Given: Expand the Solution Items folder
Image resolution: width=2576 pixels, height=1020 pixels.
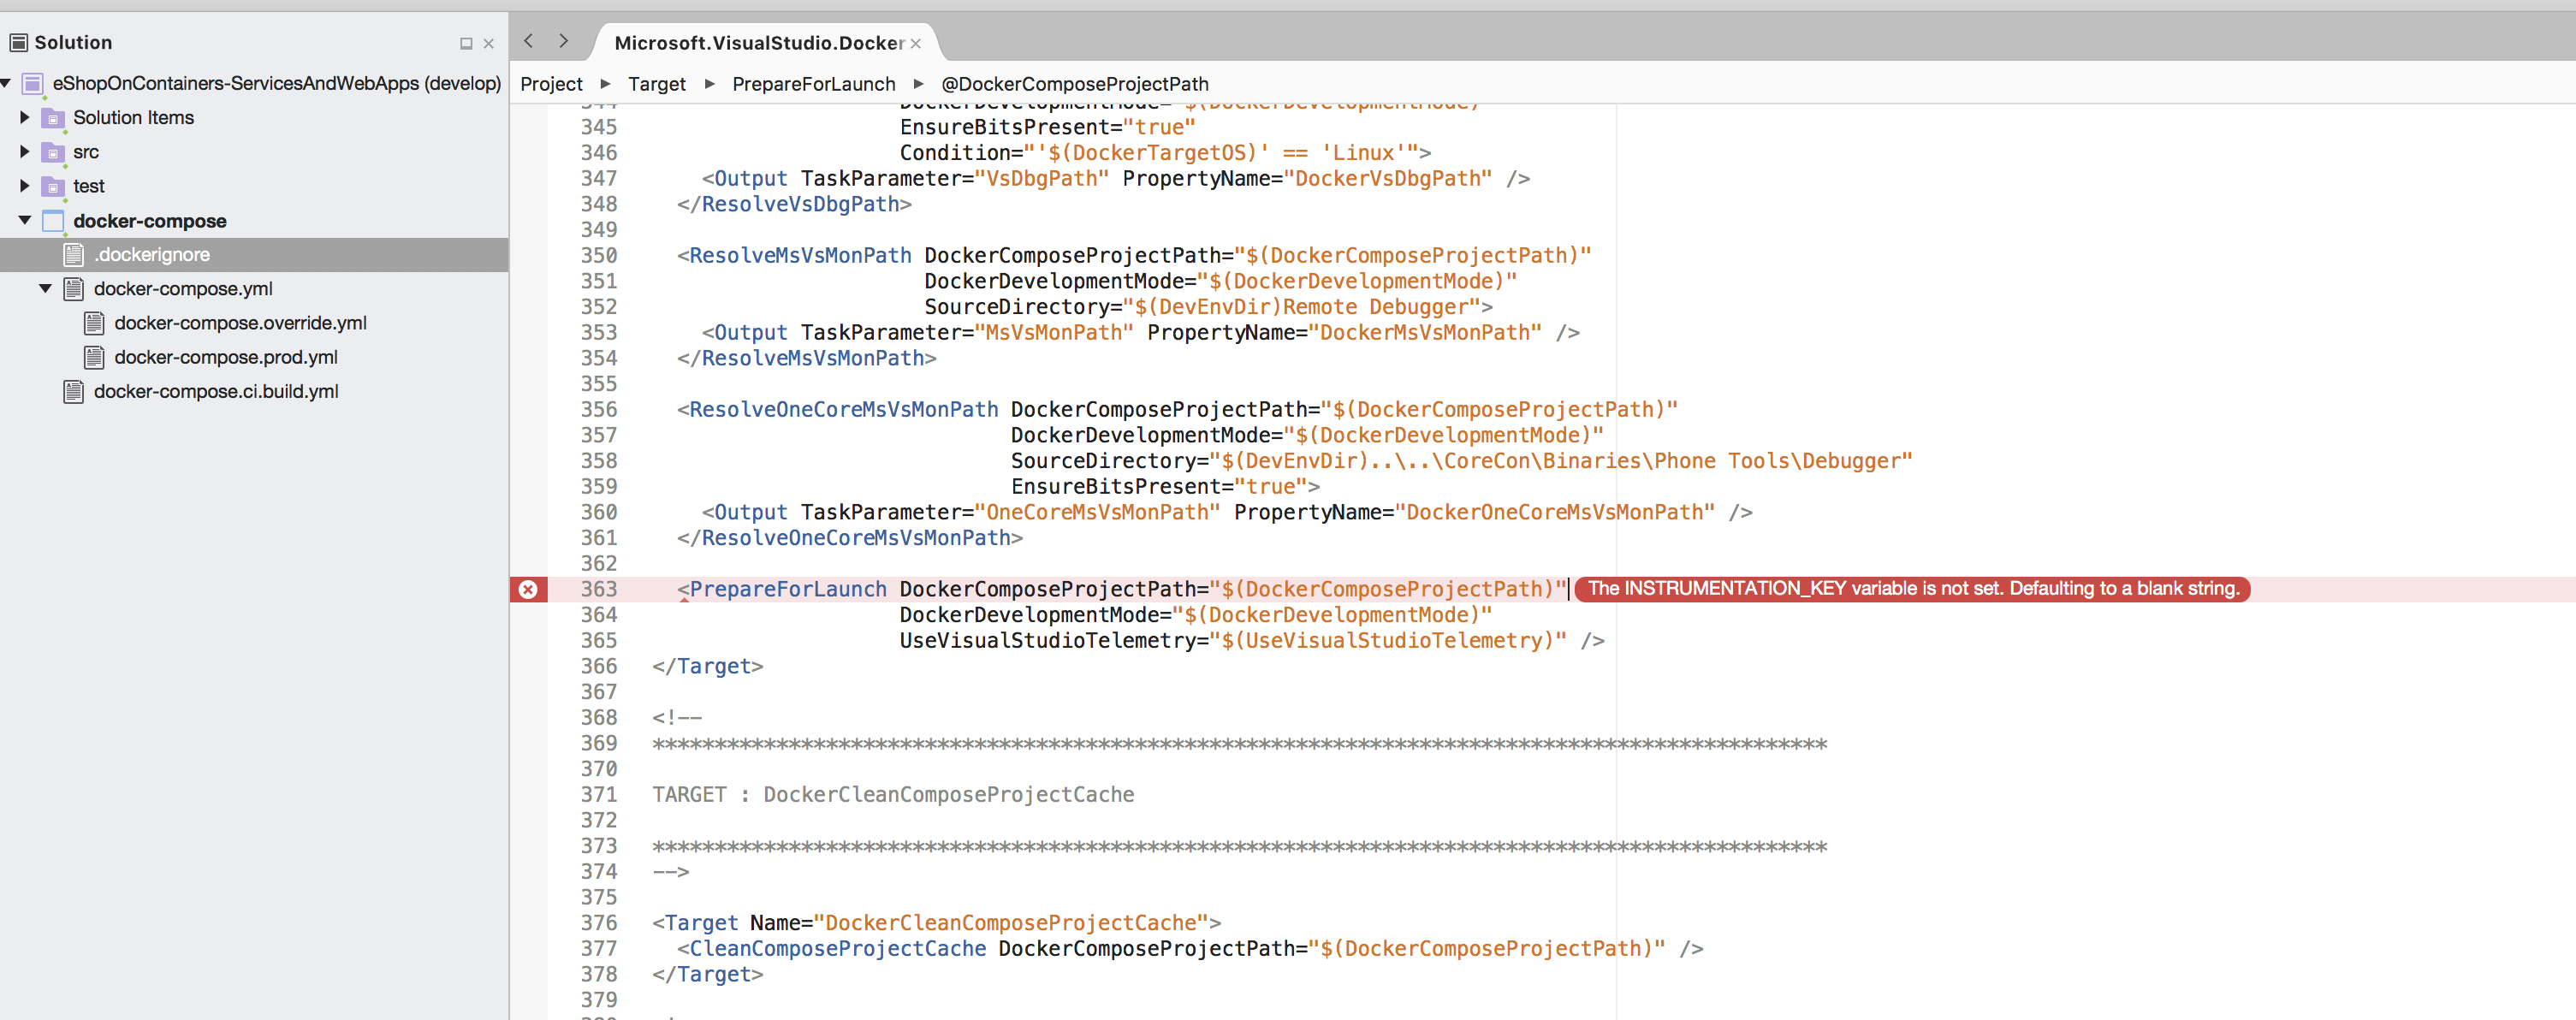Looking at the screenshot, I should click(x=25, y=117).
